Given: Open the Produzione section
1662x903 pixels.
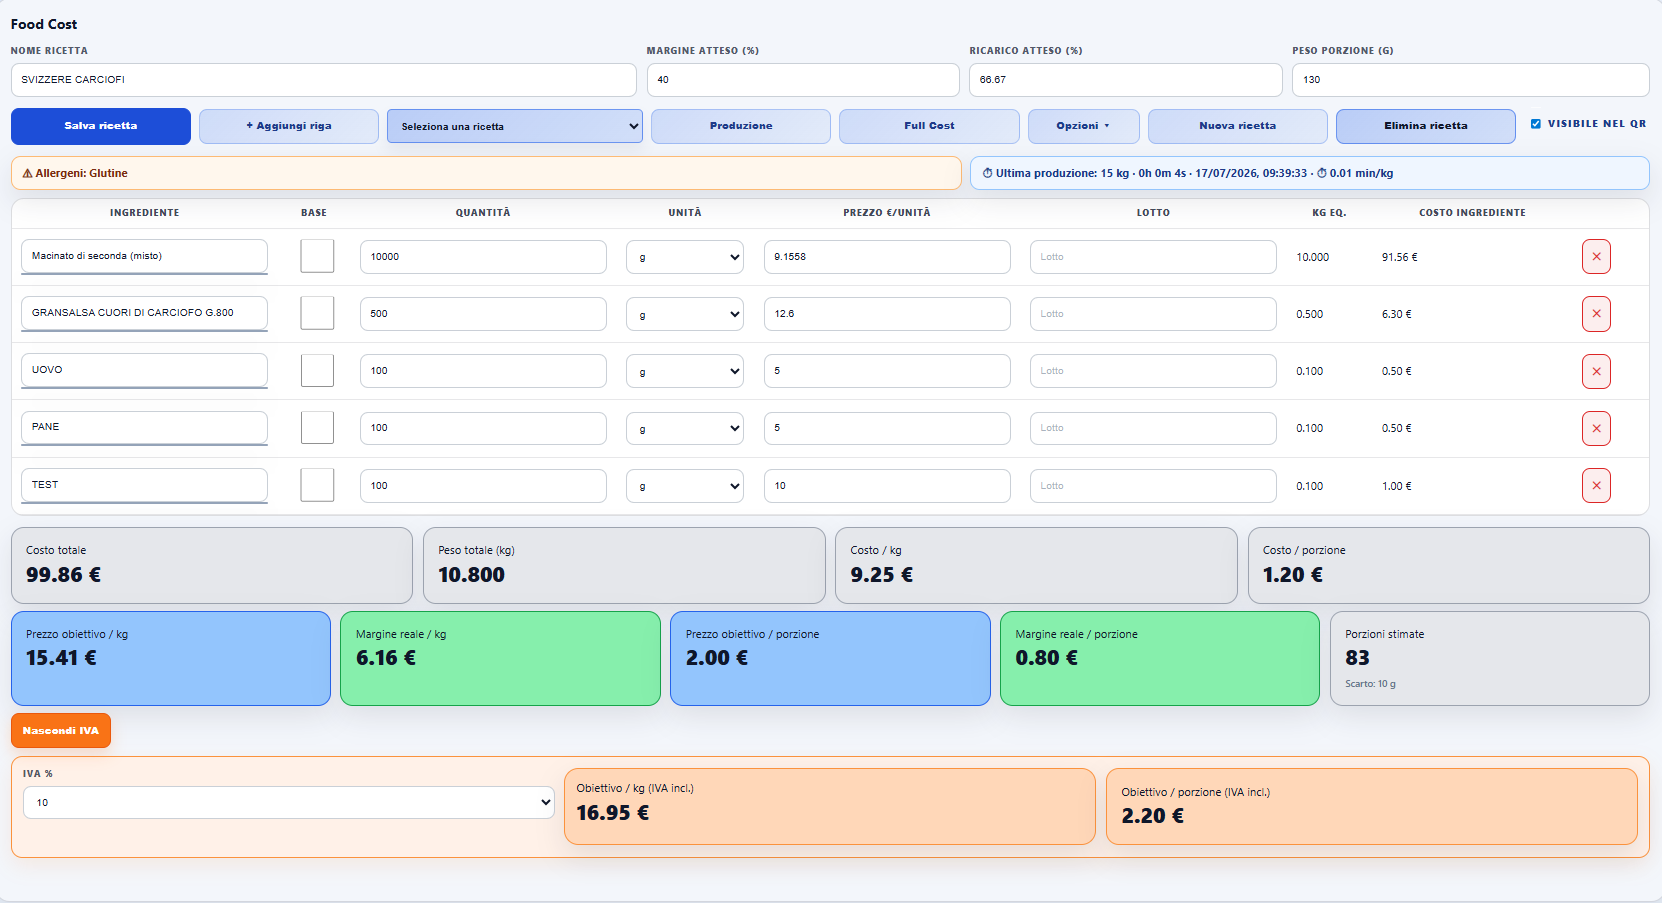Looking at the screenshot, I should [741, 126].
